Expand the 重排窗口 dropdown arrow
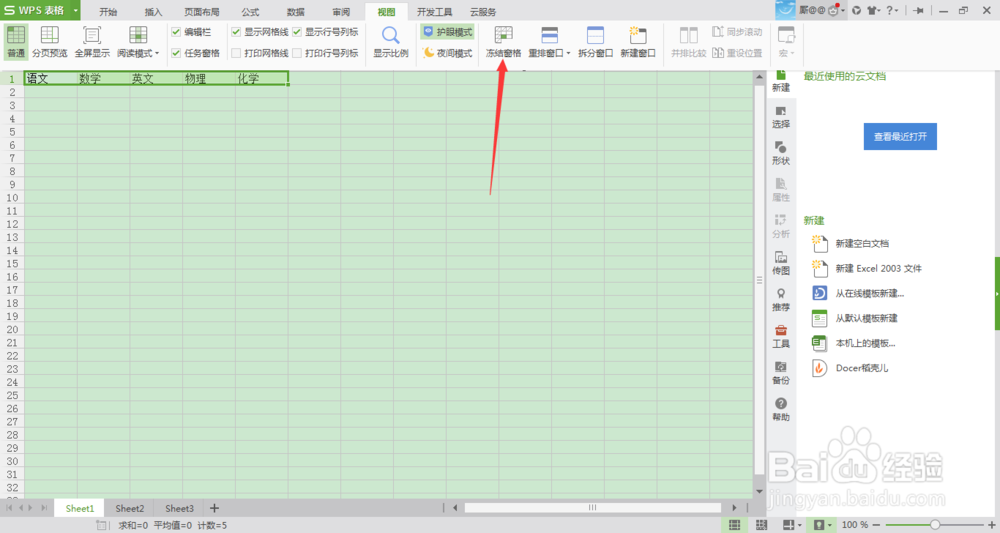The image size is (1000, 533). click(x=568, y=54)
